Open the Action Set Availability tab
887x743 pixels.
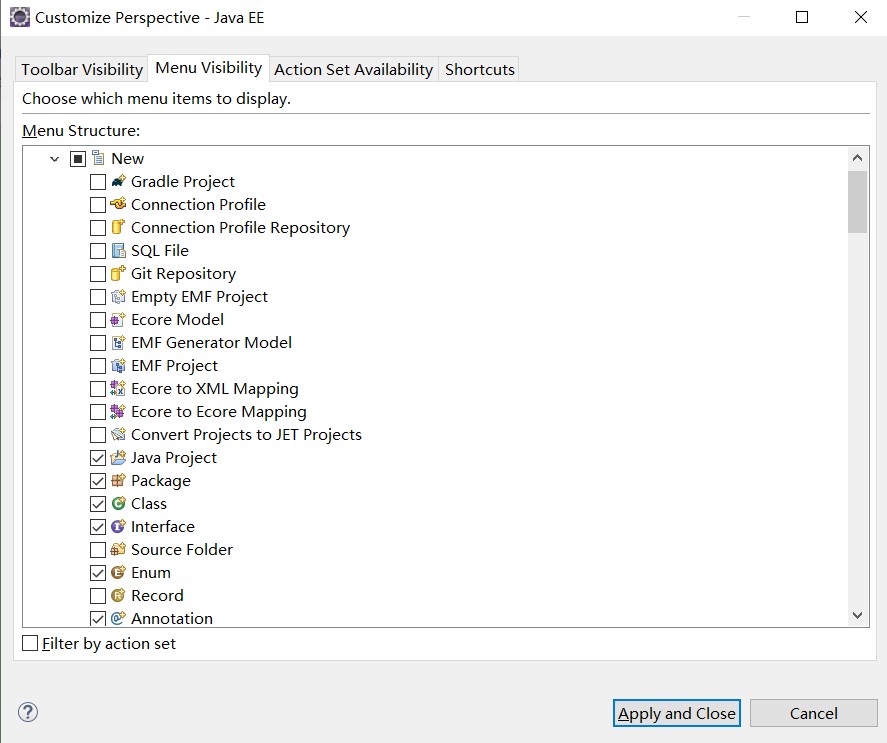tap(354, 69)
